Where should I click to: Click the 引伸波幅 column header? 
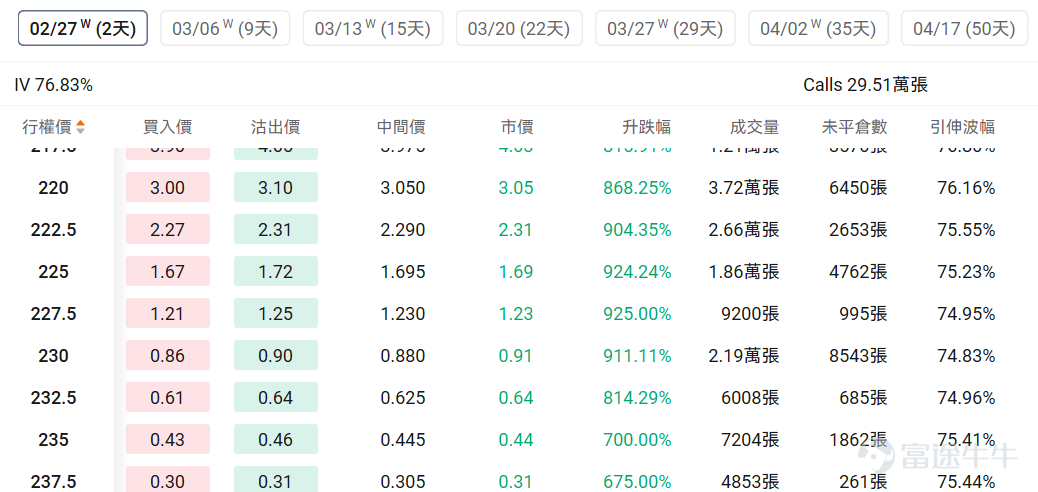click(x=963, y=126)
